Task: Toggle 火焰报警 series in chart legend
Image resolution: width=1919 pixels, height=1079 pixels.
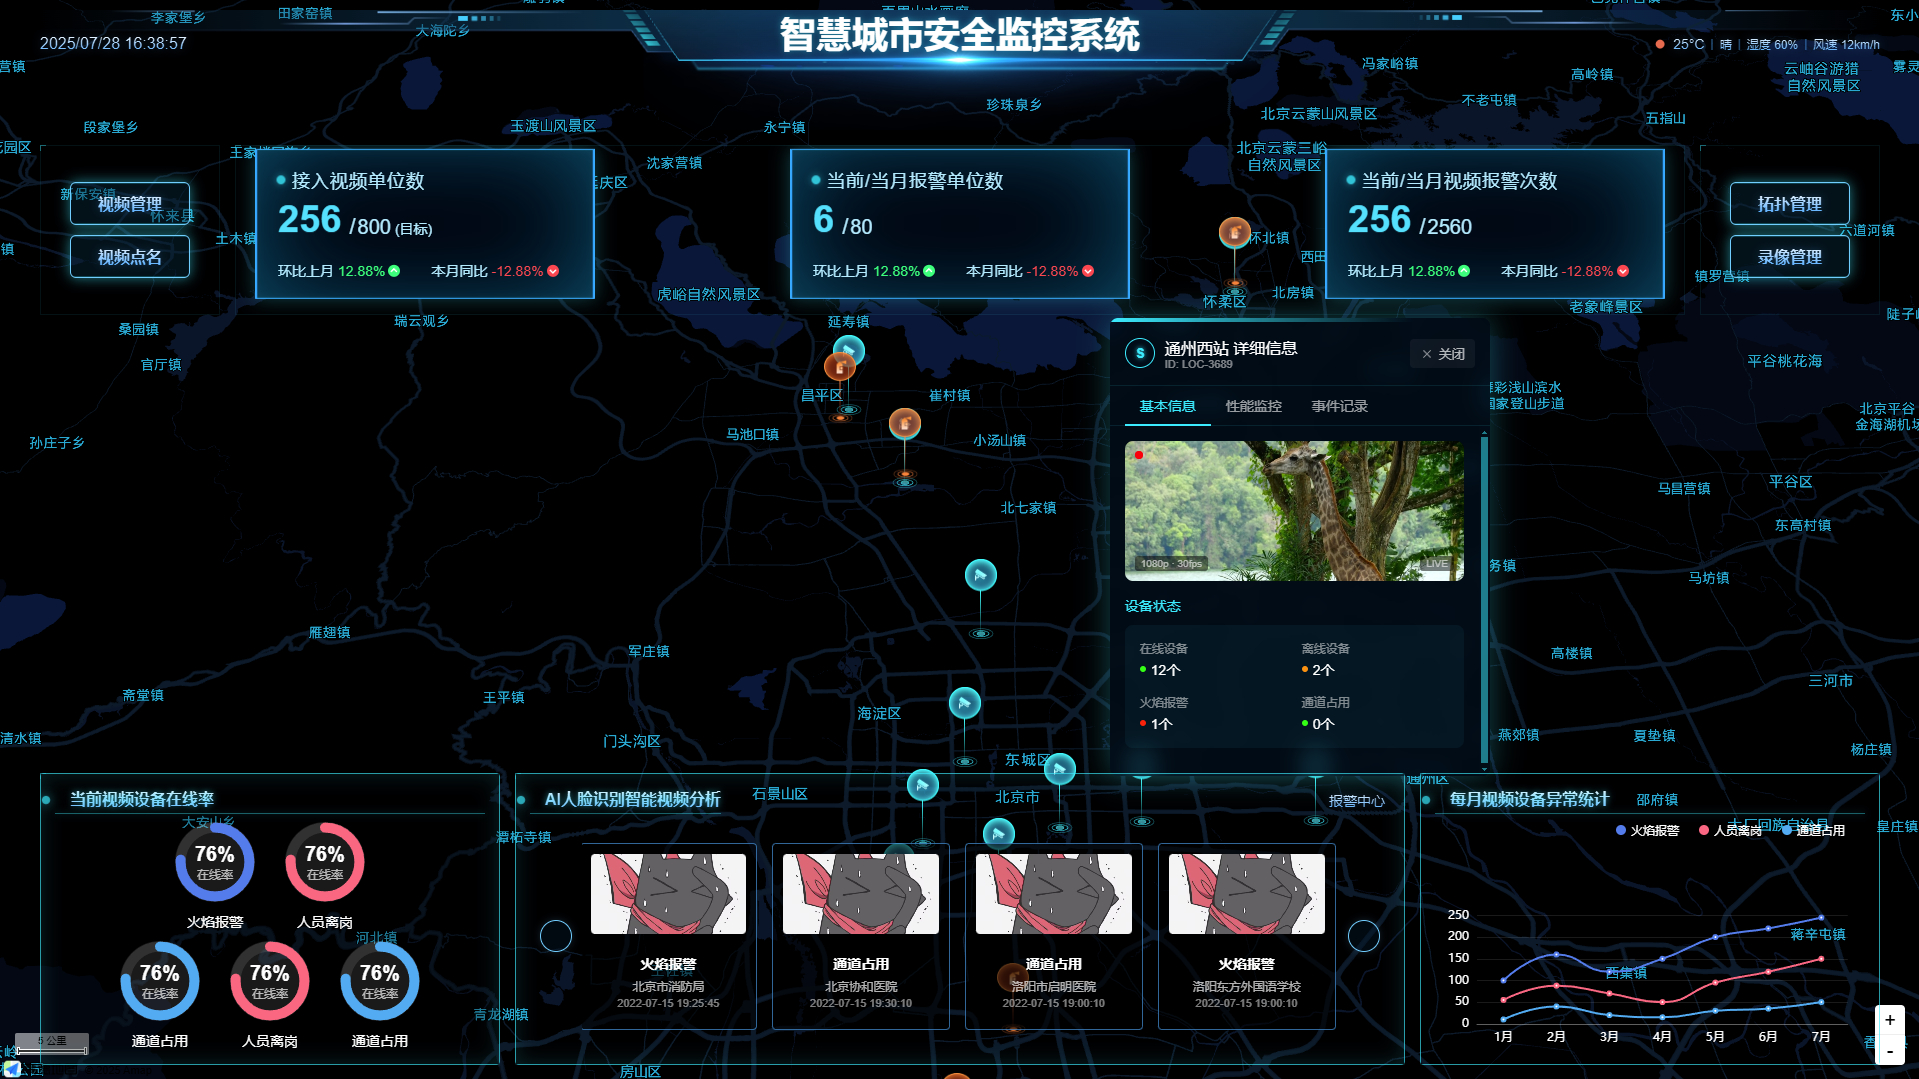Action: [x=1646, y=830]
